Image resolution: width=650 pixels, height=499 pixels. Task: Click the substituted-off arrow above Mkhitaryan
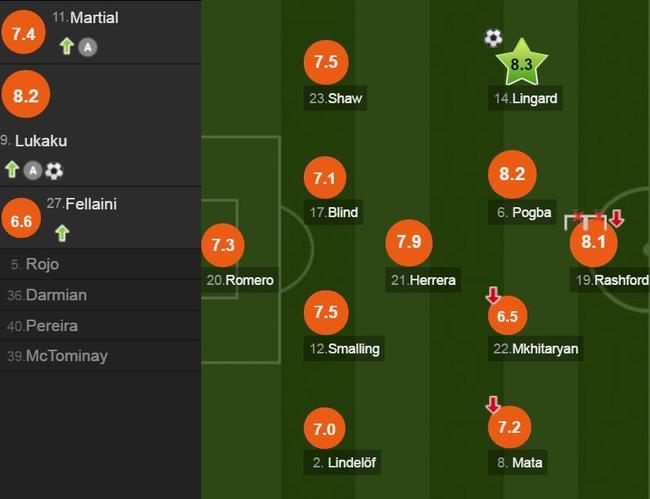[x=493, y=295]
